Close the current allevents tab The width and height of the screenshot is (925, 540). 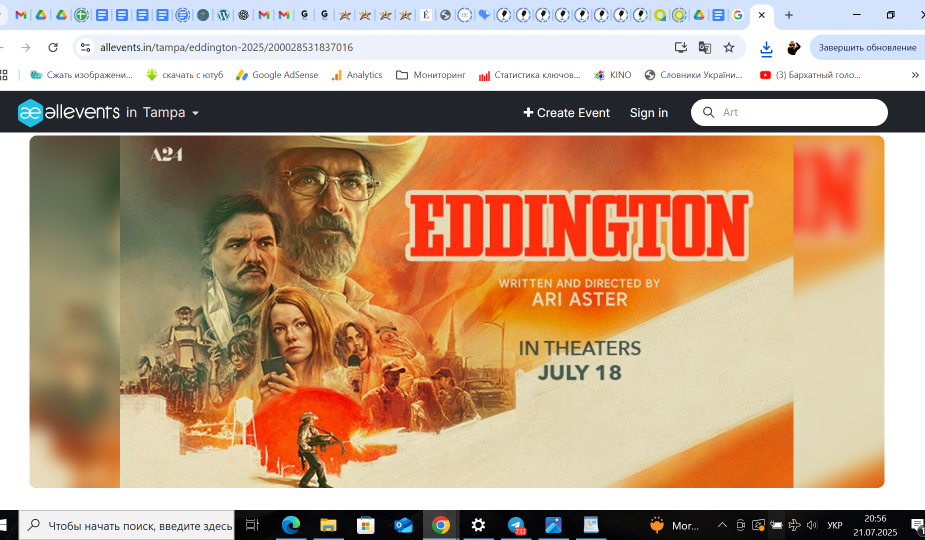(x=762, y=15)
